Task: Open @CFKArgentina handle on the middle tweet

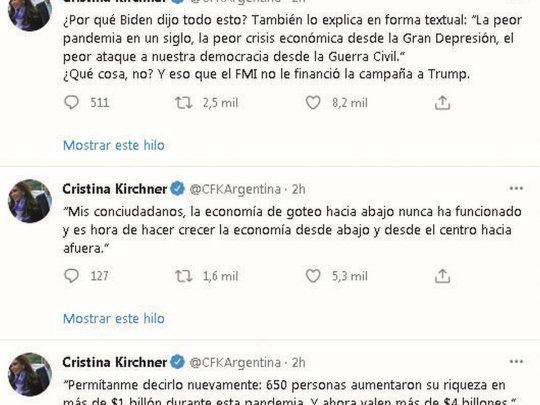Action: (235, 189)
